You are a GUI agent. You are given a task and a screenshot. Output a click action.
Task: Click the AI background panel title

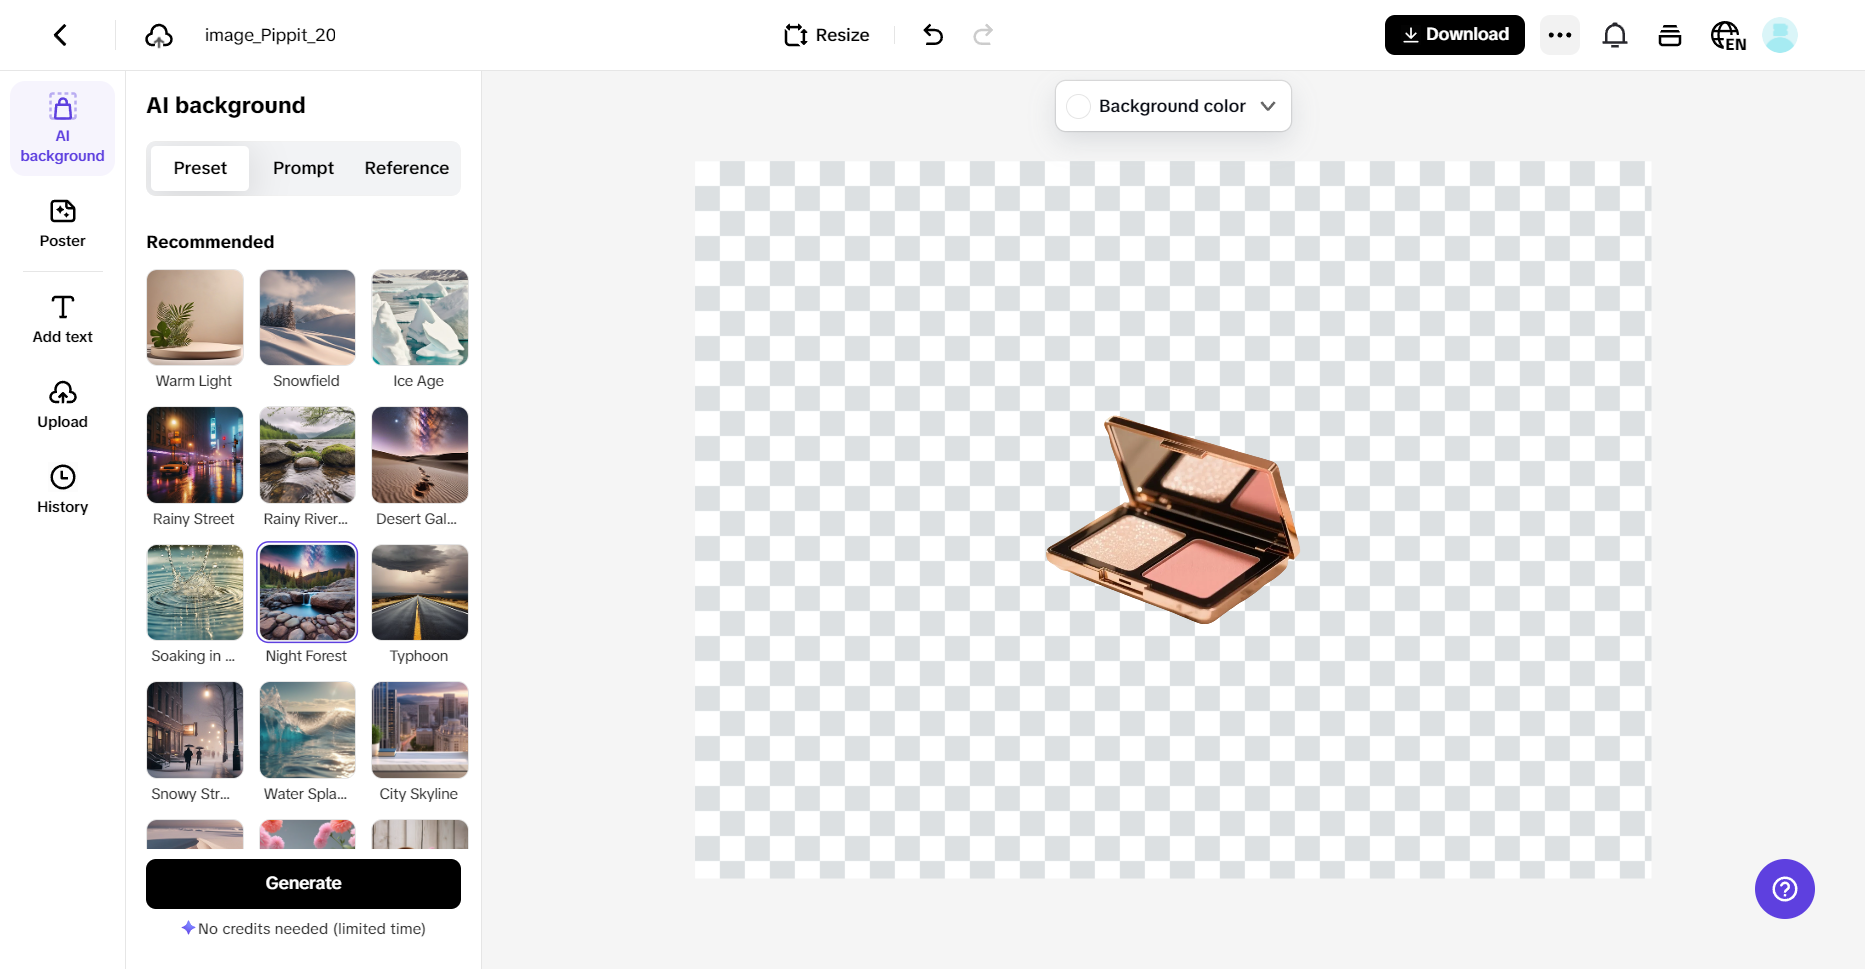click(226, 105)
